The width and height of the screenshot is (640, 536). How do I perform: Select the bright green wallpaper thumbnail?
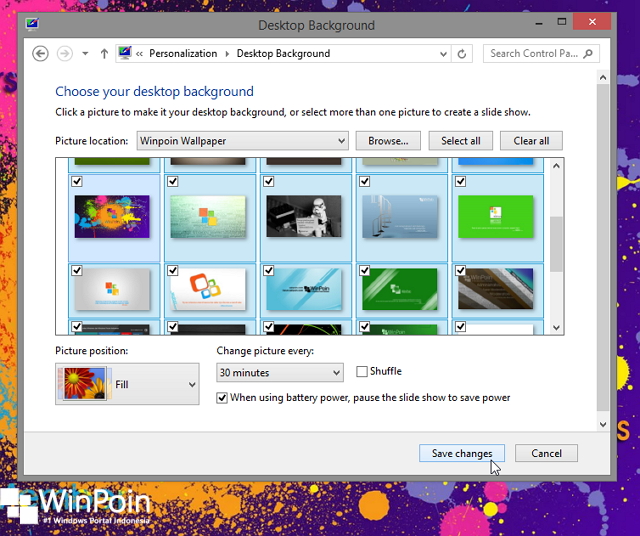pos(496,216)
